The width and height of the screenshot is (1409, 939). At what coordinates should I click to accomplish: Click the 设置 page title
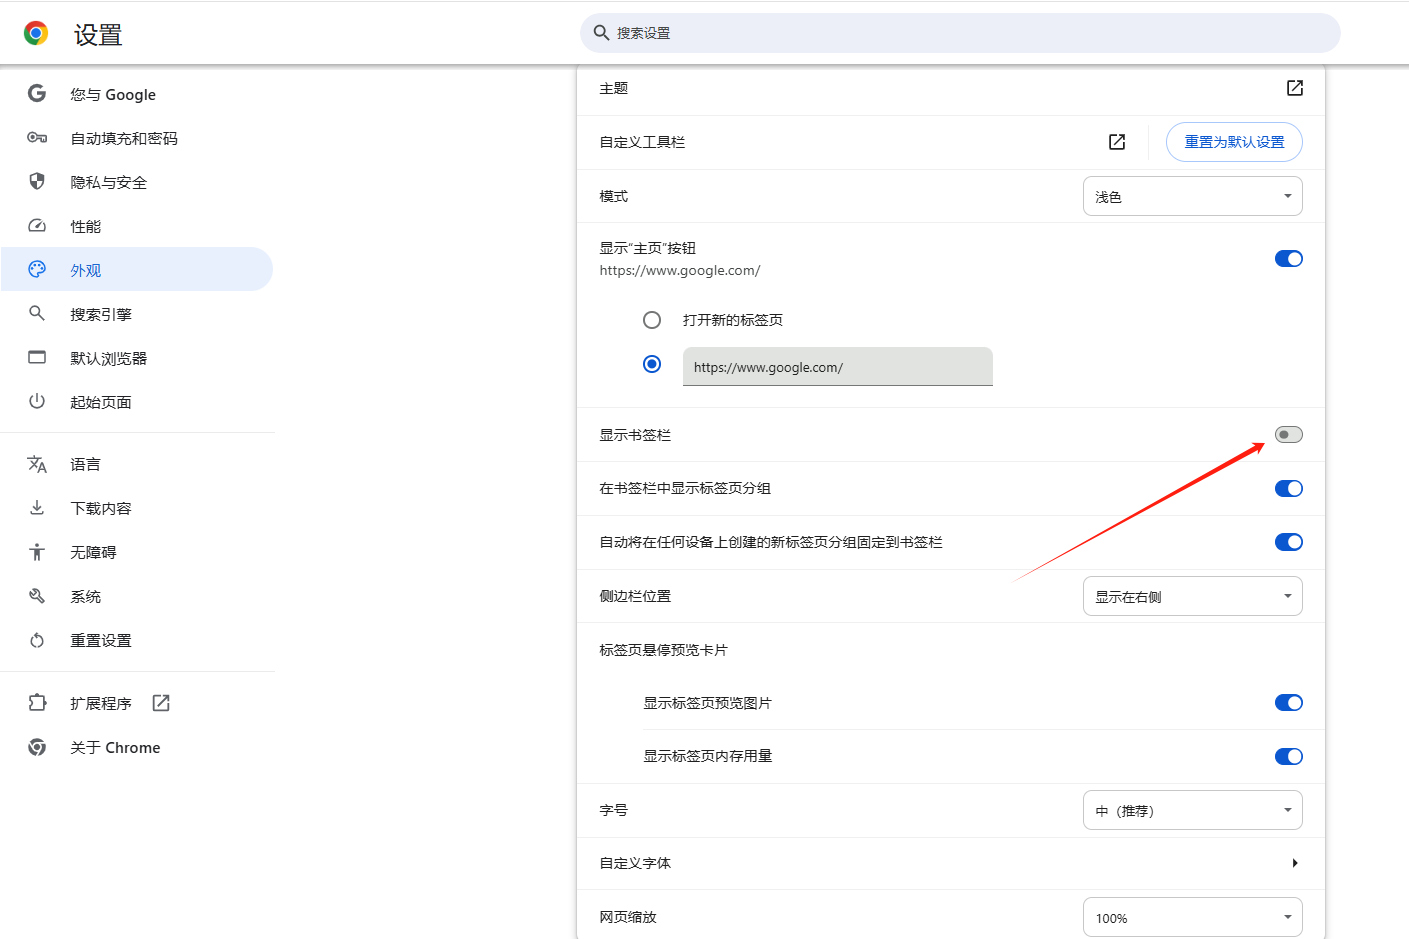pyautogui.click(x=98, y=35)
